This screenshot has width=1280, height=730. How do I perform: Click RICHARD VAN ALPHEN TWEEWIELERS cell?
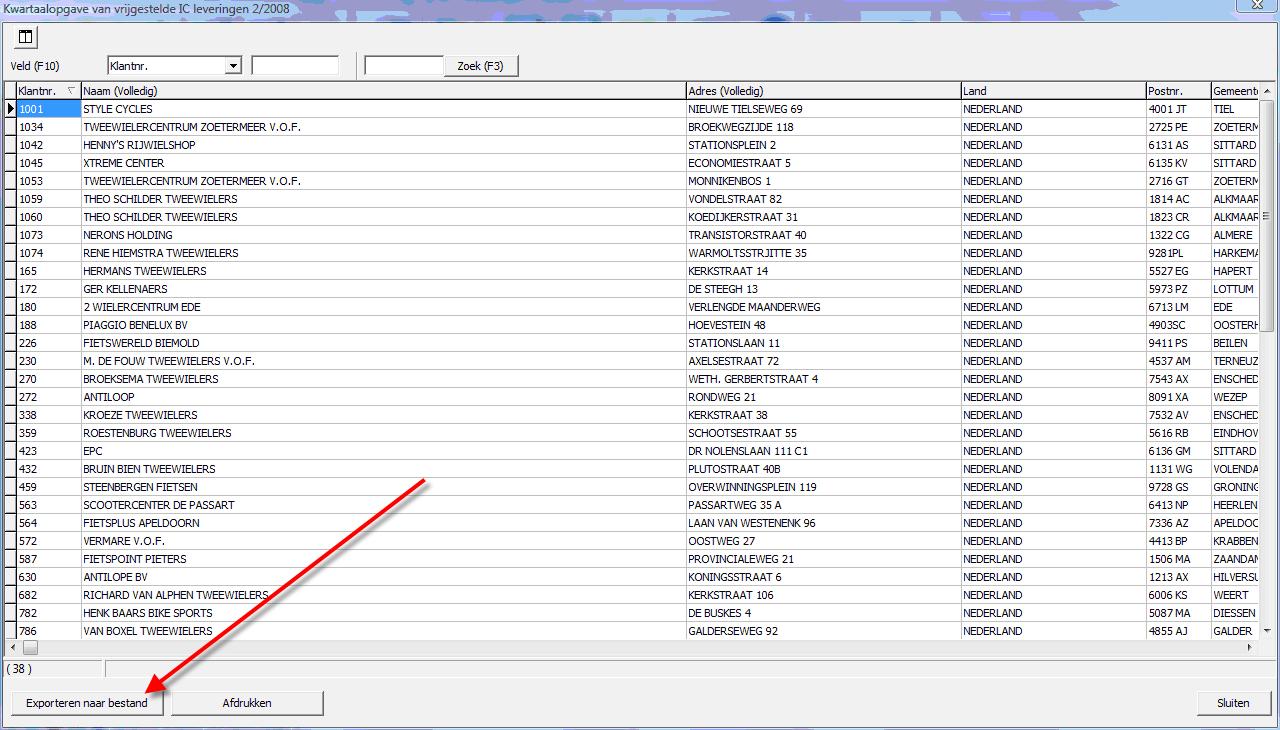tap(383, 595)
